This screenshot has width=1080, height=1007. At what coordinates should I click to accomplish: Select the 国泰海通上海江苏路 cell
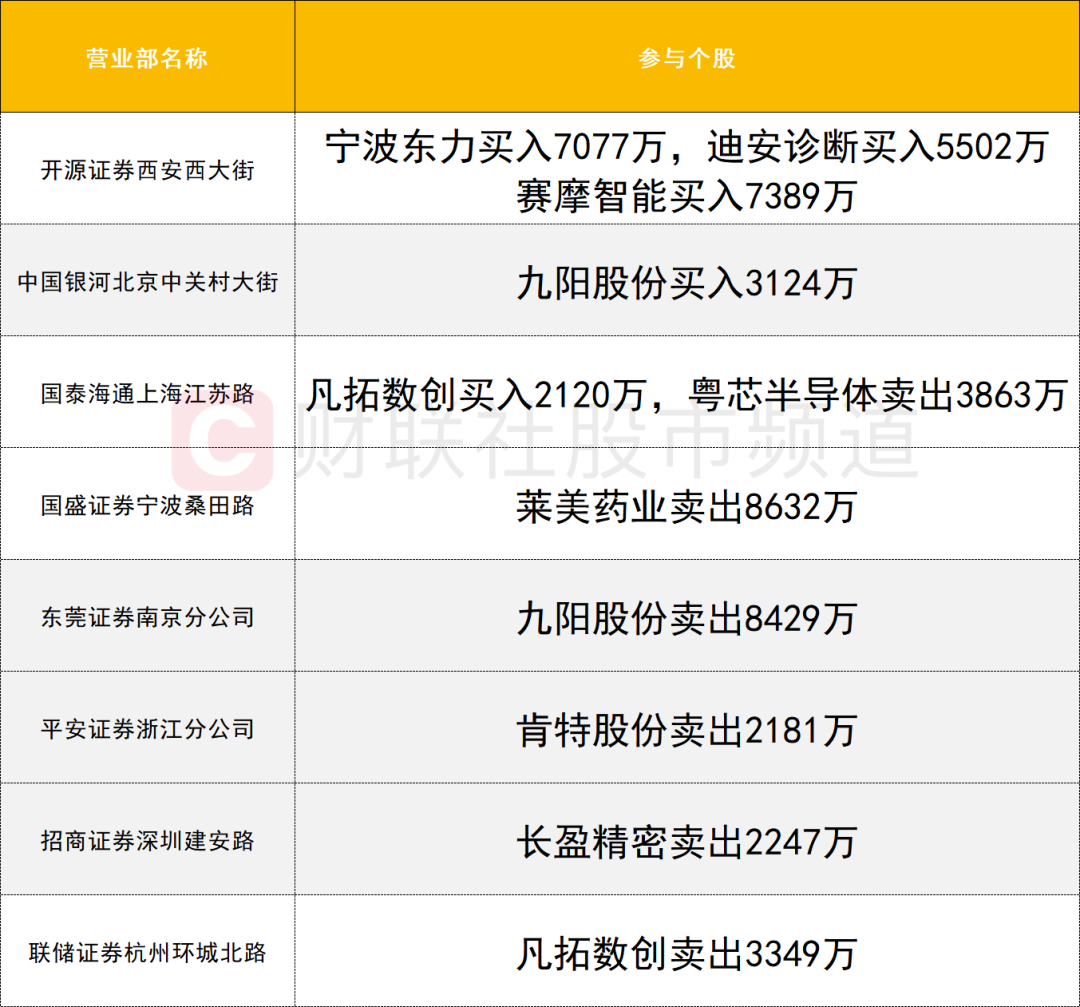[x=147, y=393]
